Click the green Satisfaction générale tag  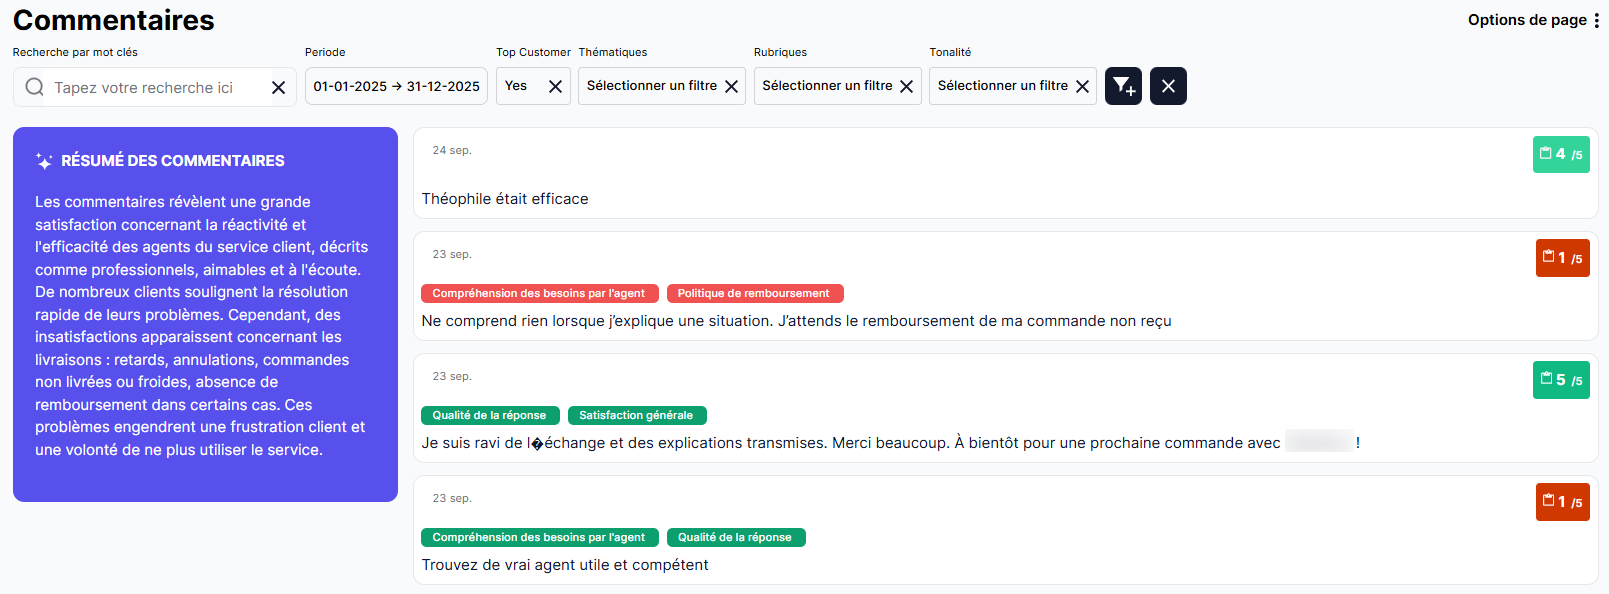636,415
